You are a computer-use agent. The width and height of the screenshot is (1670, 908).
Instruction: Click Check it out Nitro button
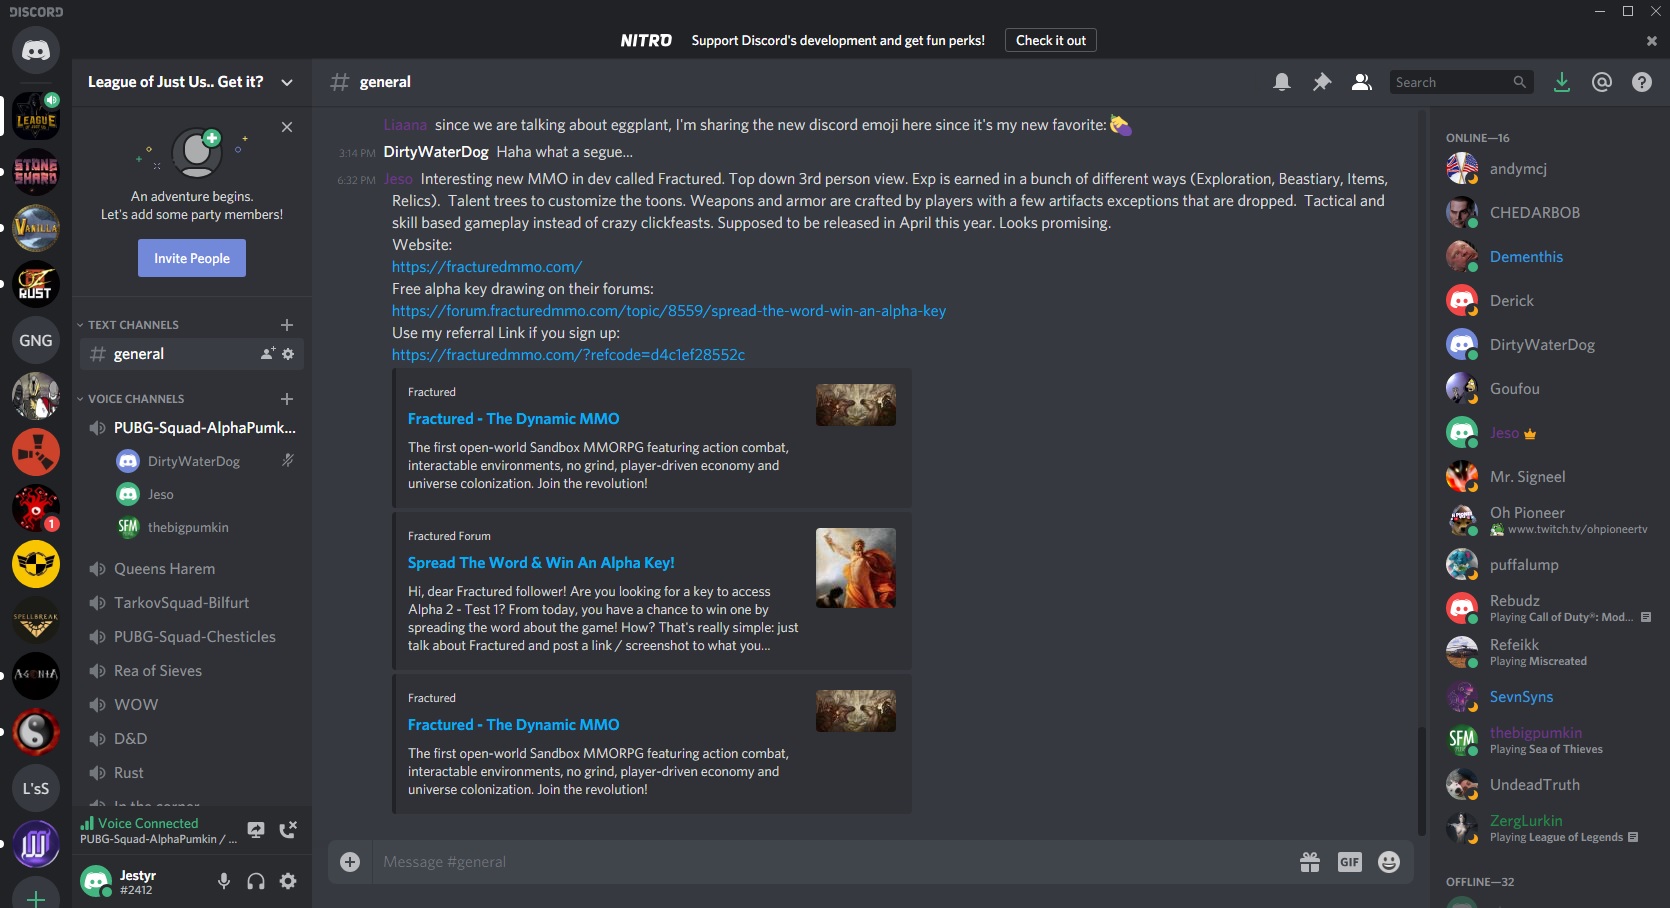pos(1051,40)
